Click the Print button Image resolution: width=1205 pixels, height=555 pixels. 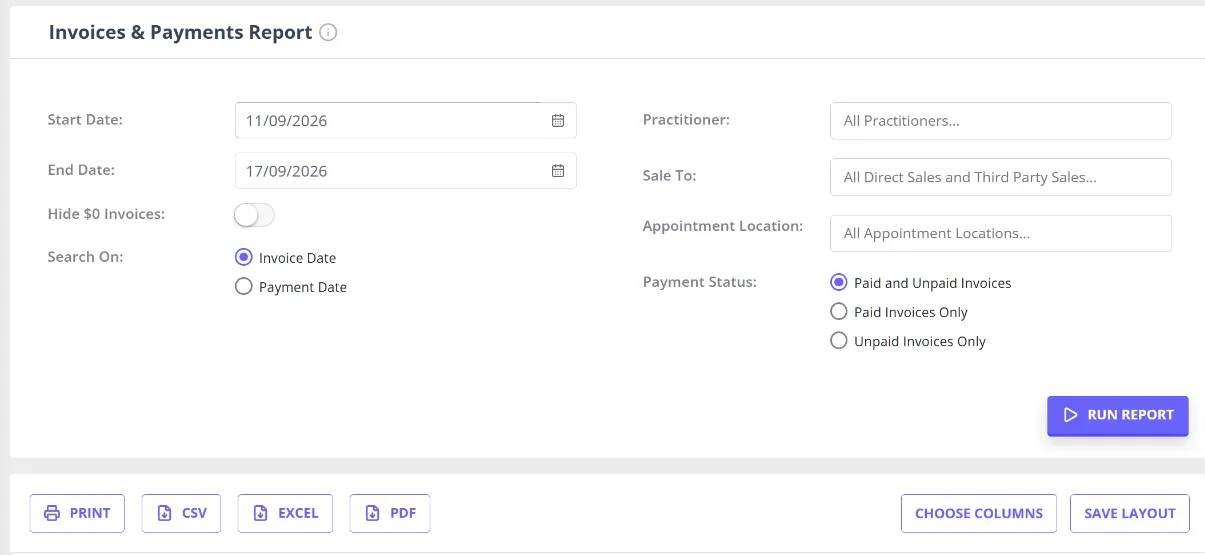(77, 513)
